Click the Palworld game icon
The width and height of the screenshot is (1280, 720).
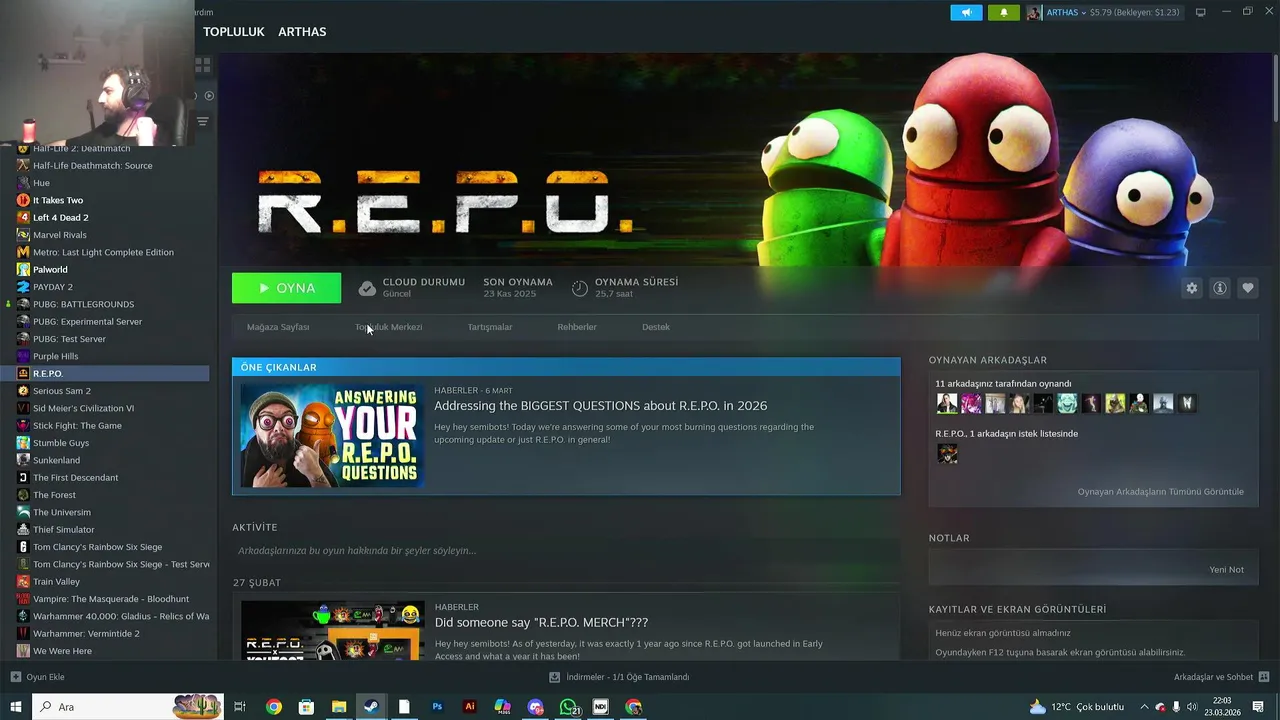point(23,269)
